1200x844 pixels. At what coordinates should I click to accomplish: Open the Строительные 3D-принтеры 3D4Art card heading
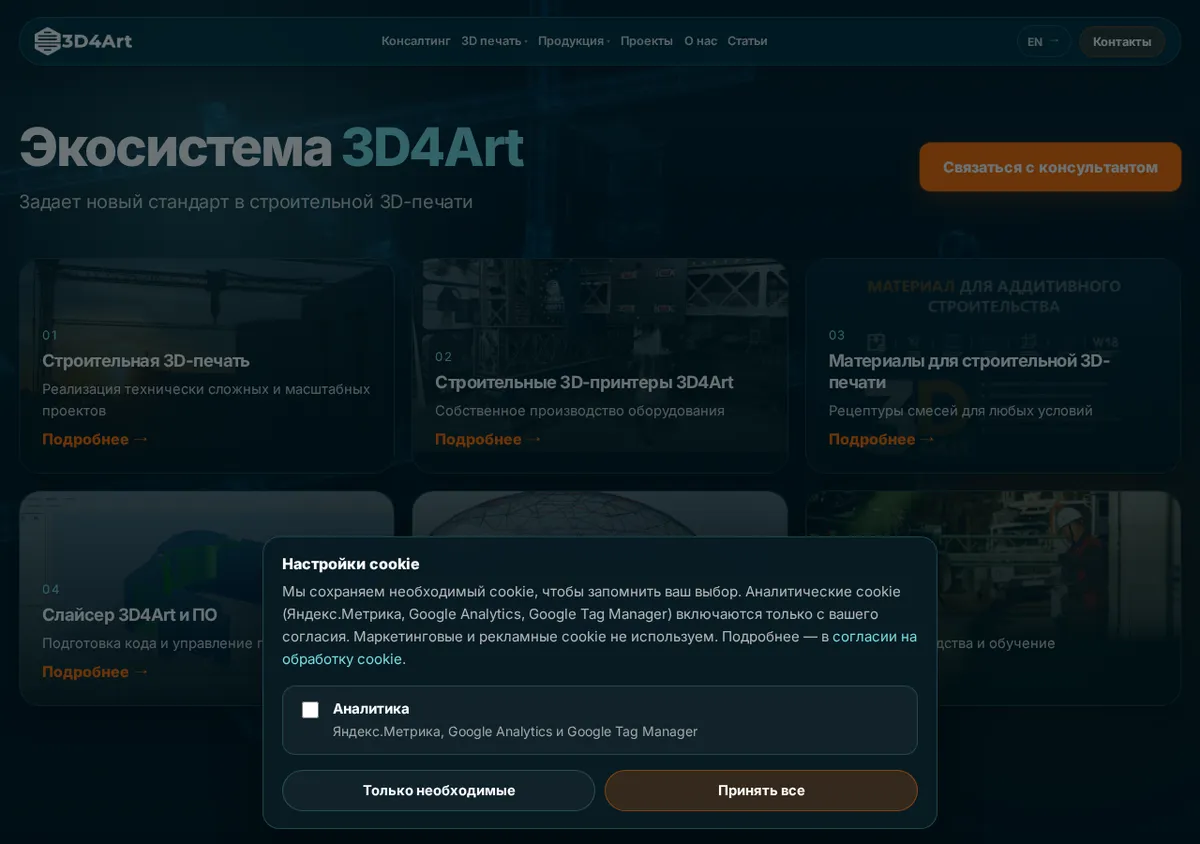pos(584,382)
